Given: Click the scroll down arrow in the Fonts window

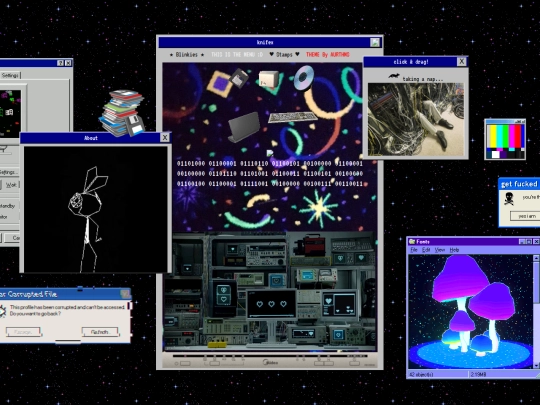Looking at the screenshot, I should click(536, 366).
